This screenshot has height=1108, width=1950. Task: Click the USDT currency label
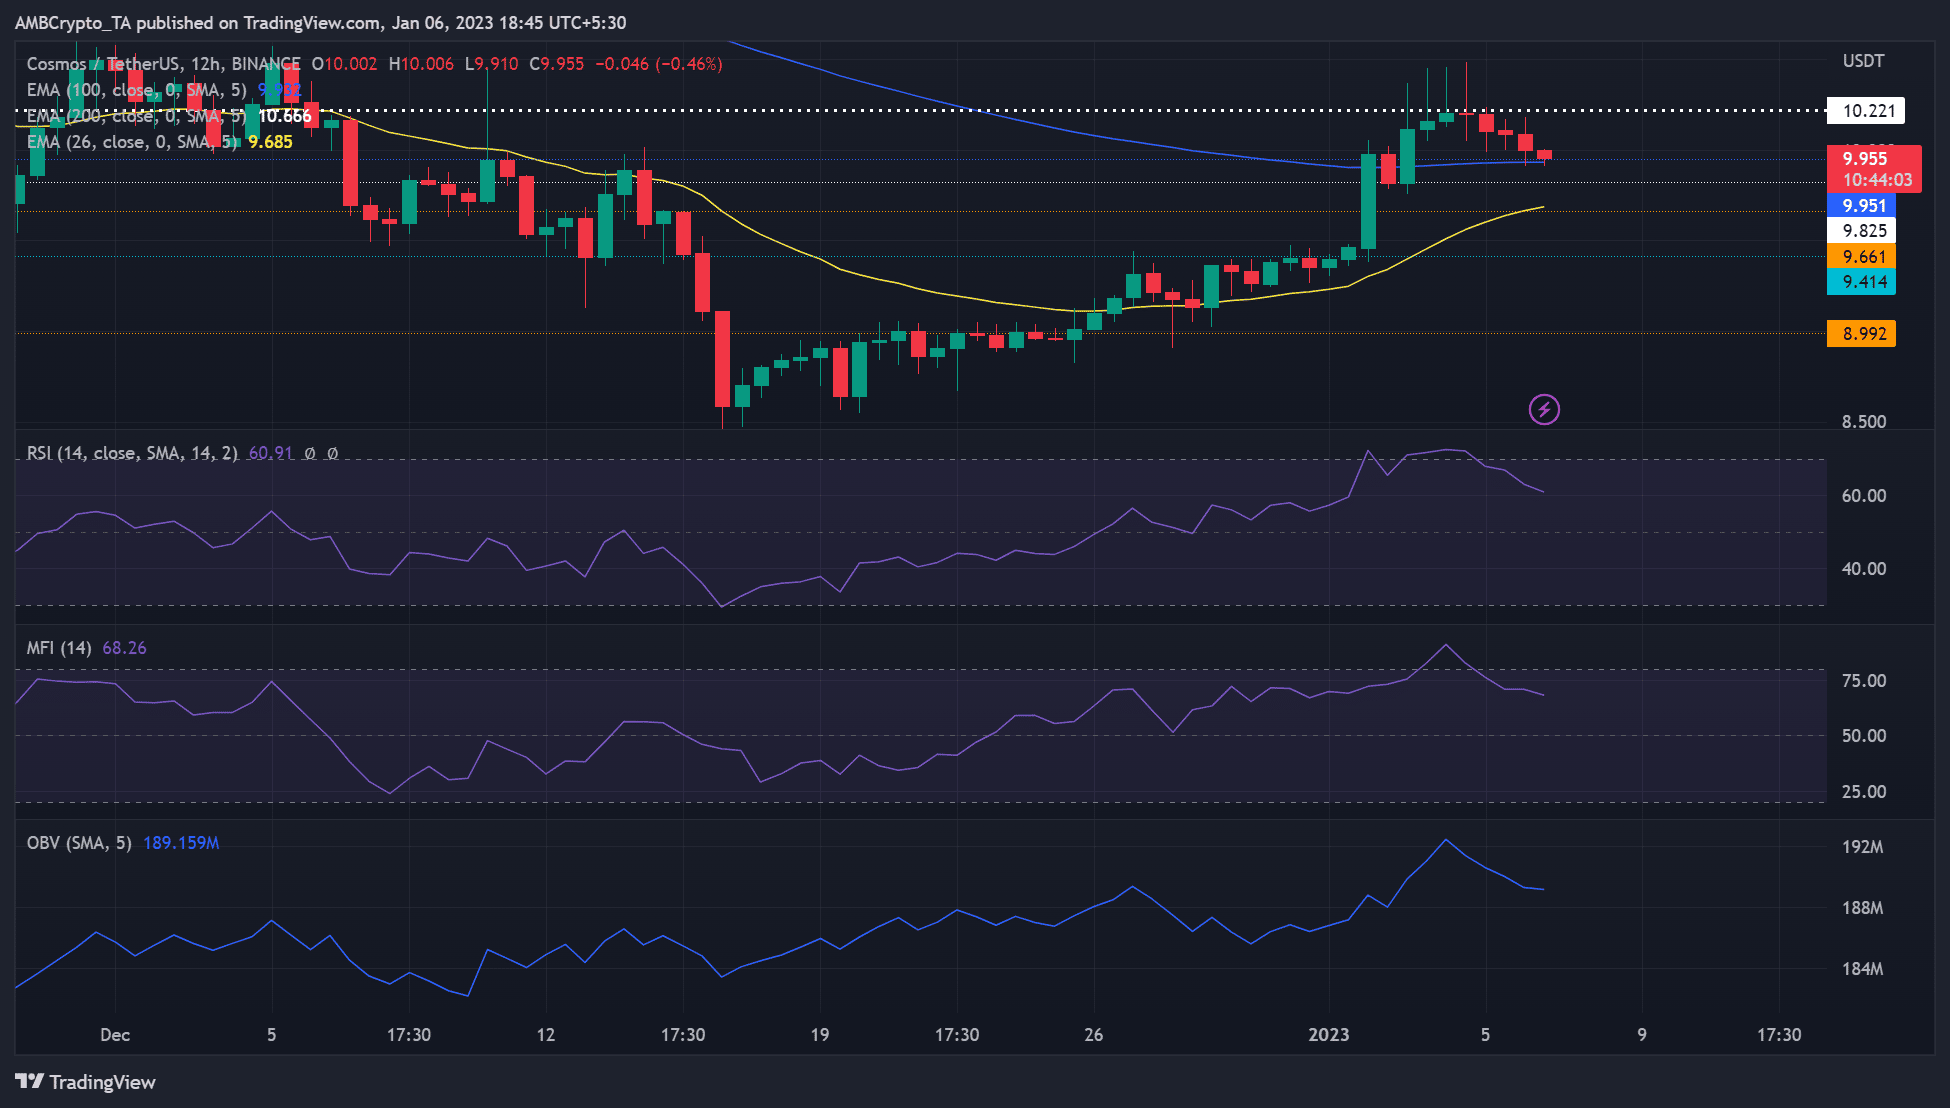click(1863, 61)
